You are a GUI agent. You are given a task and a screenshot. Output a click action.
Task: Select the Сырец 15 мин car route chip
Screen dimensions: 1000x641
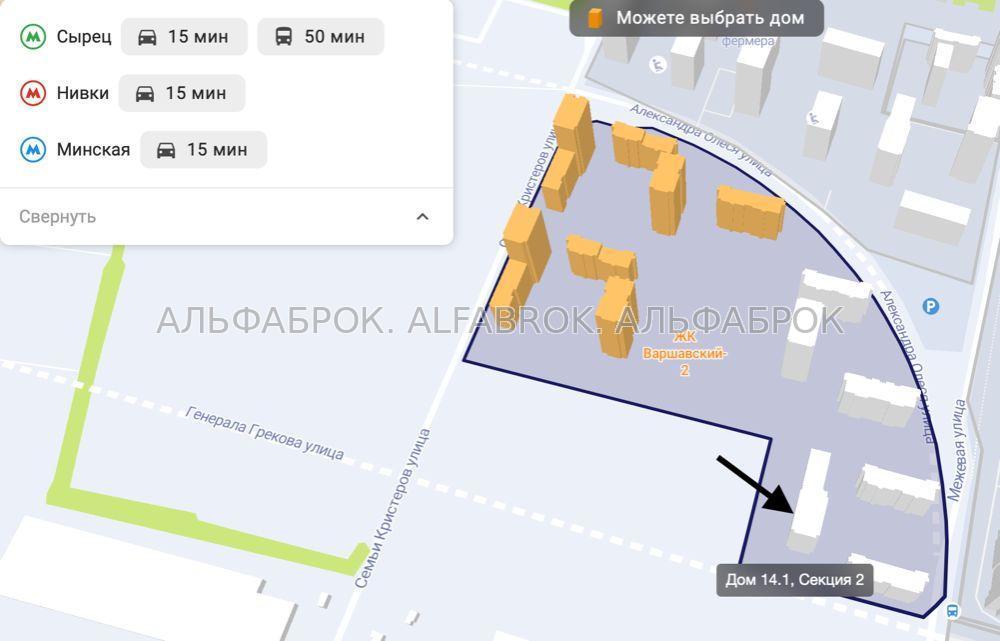[x=184, y=36]
